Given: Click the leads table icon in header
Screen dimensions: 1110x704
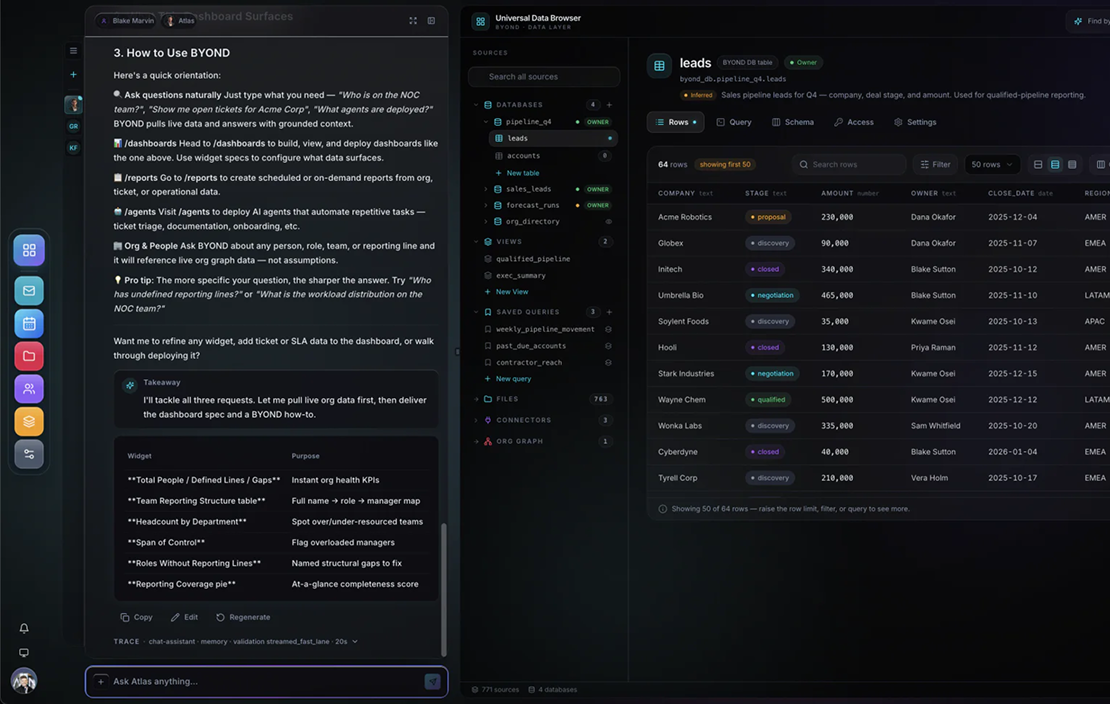Looking at the screenshot, I should coord(659,66).
